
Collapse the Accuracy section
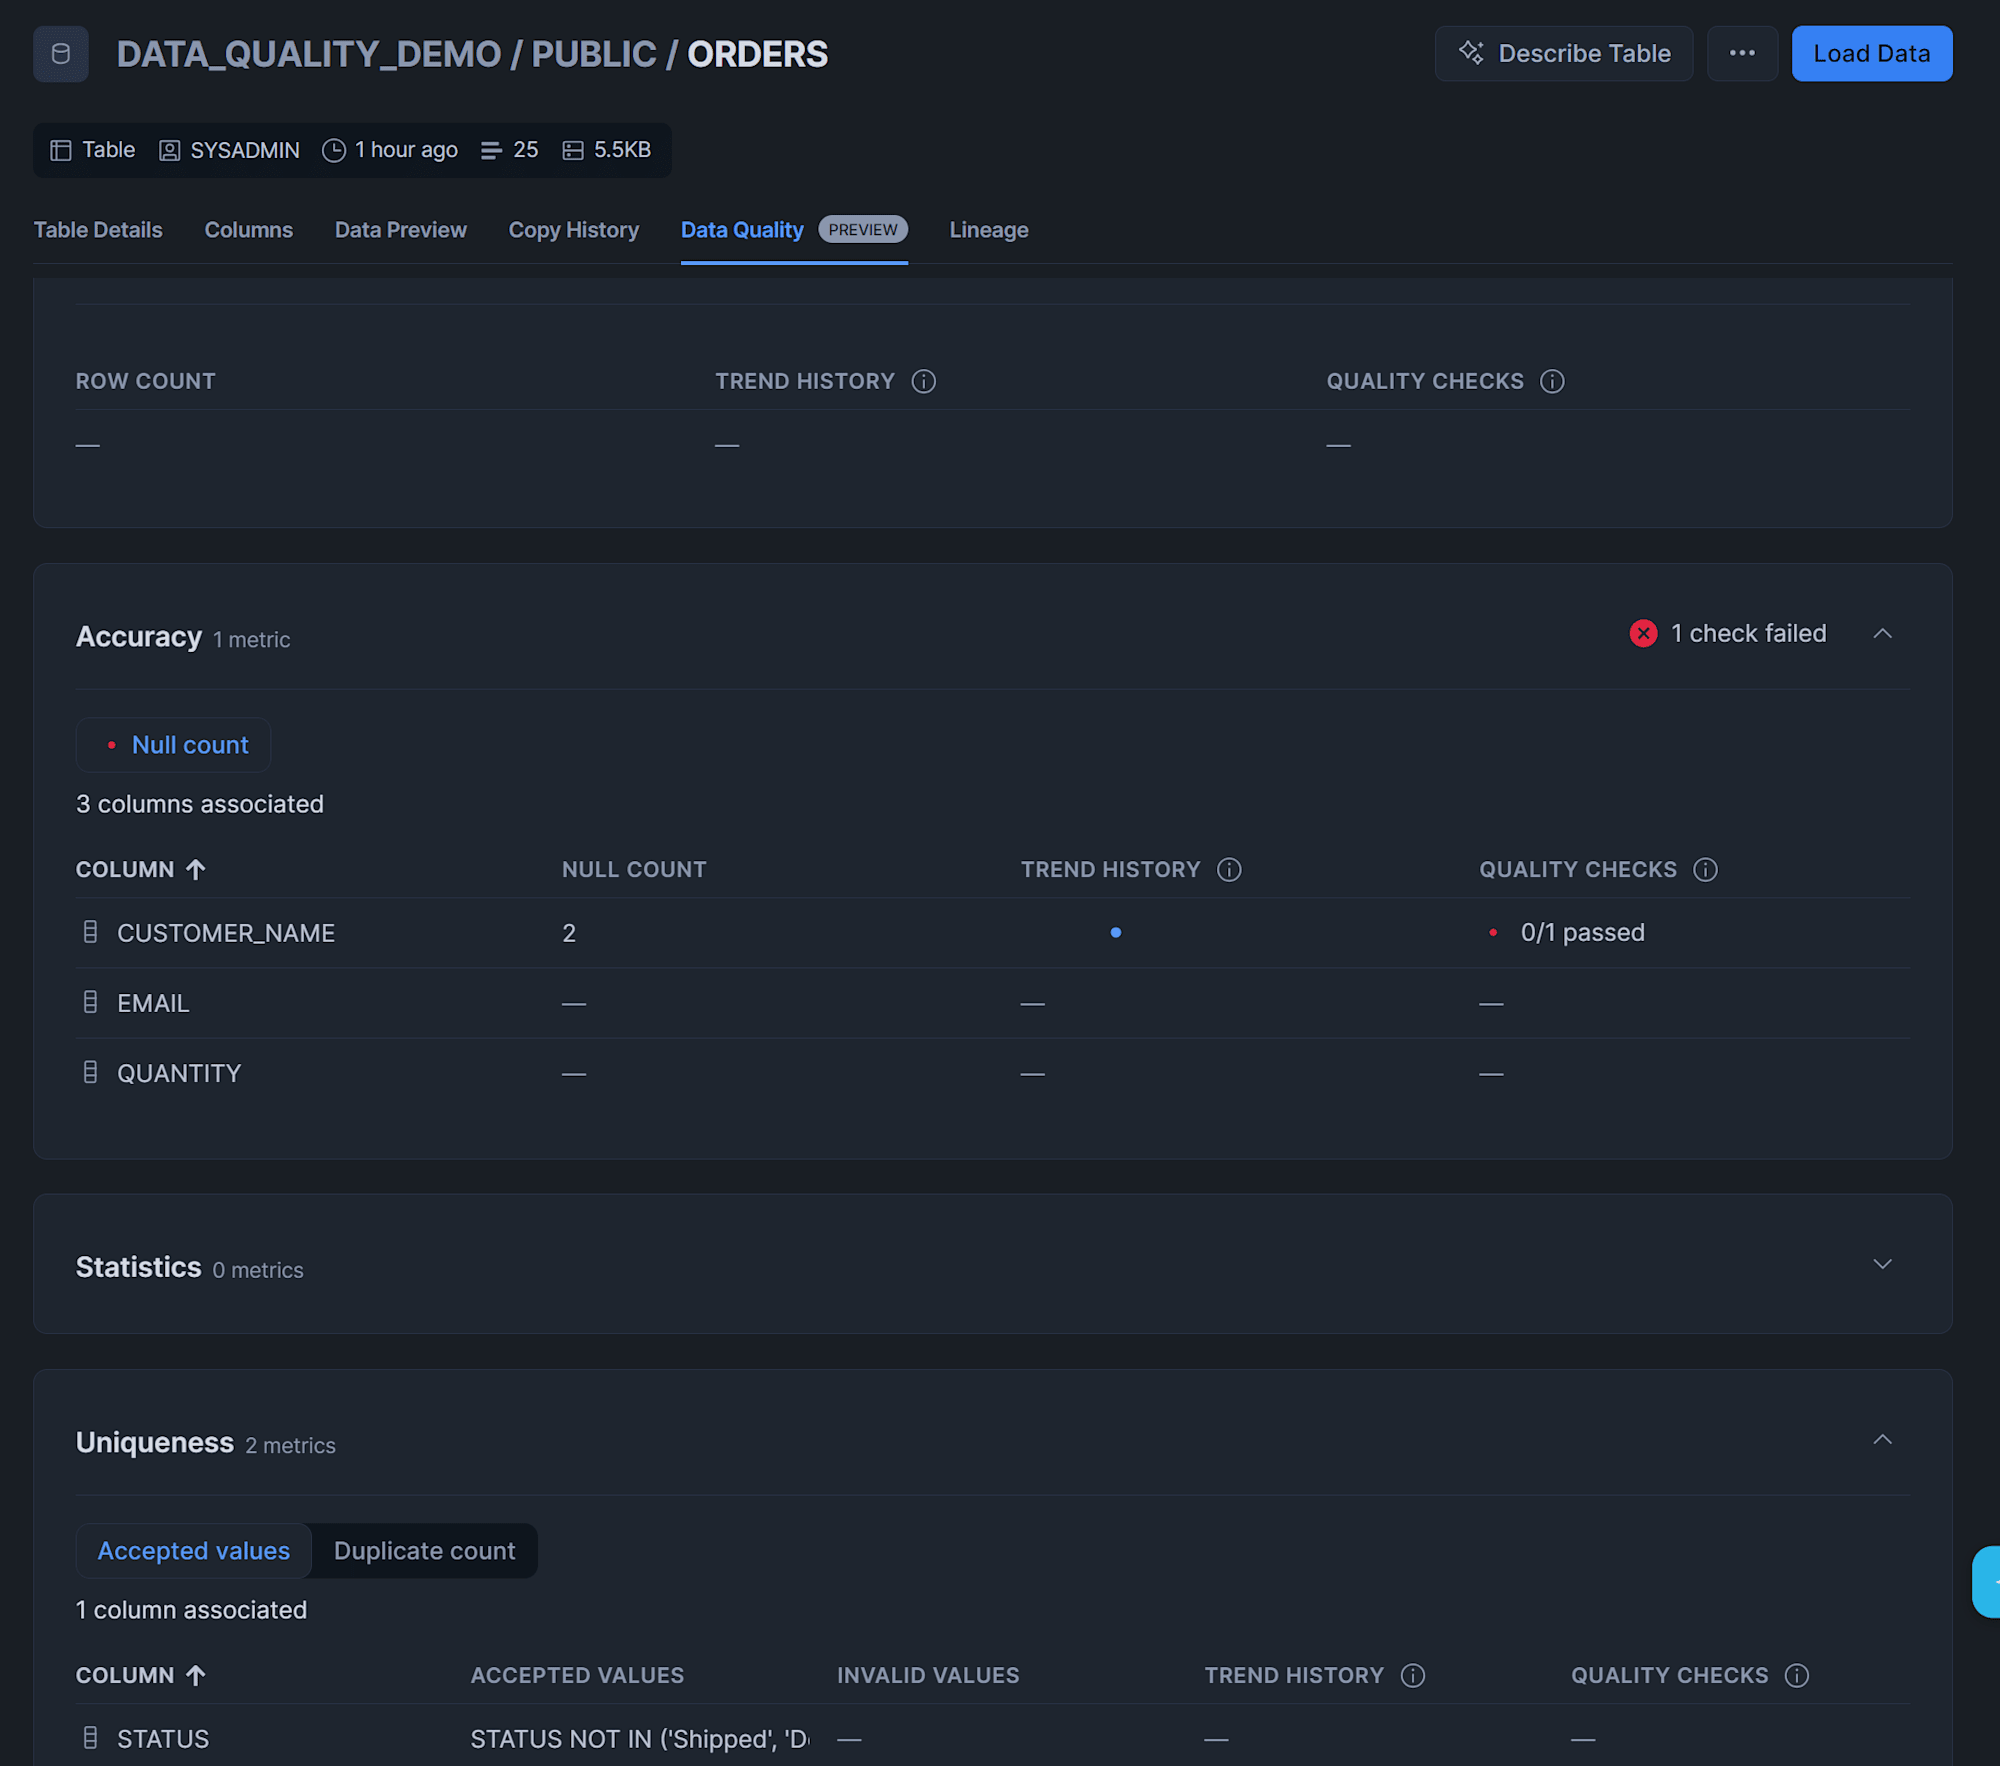[1882, 634]
